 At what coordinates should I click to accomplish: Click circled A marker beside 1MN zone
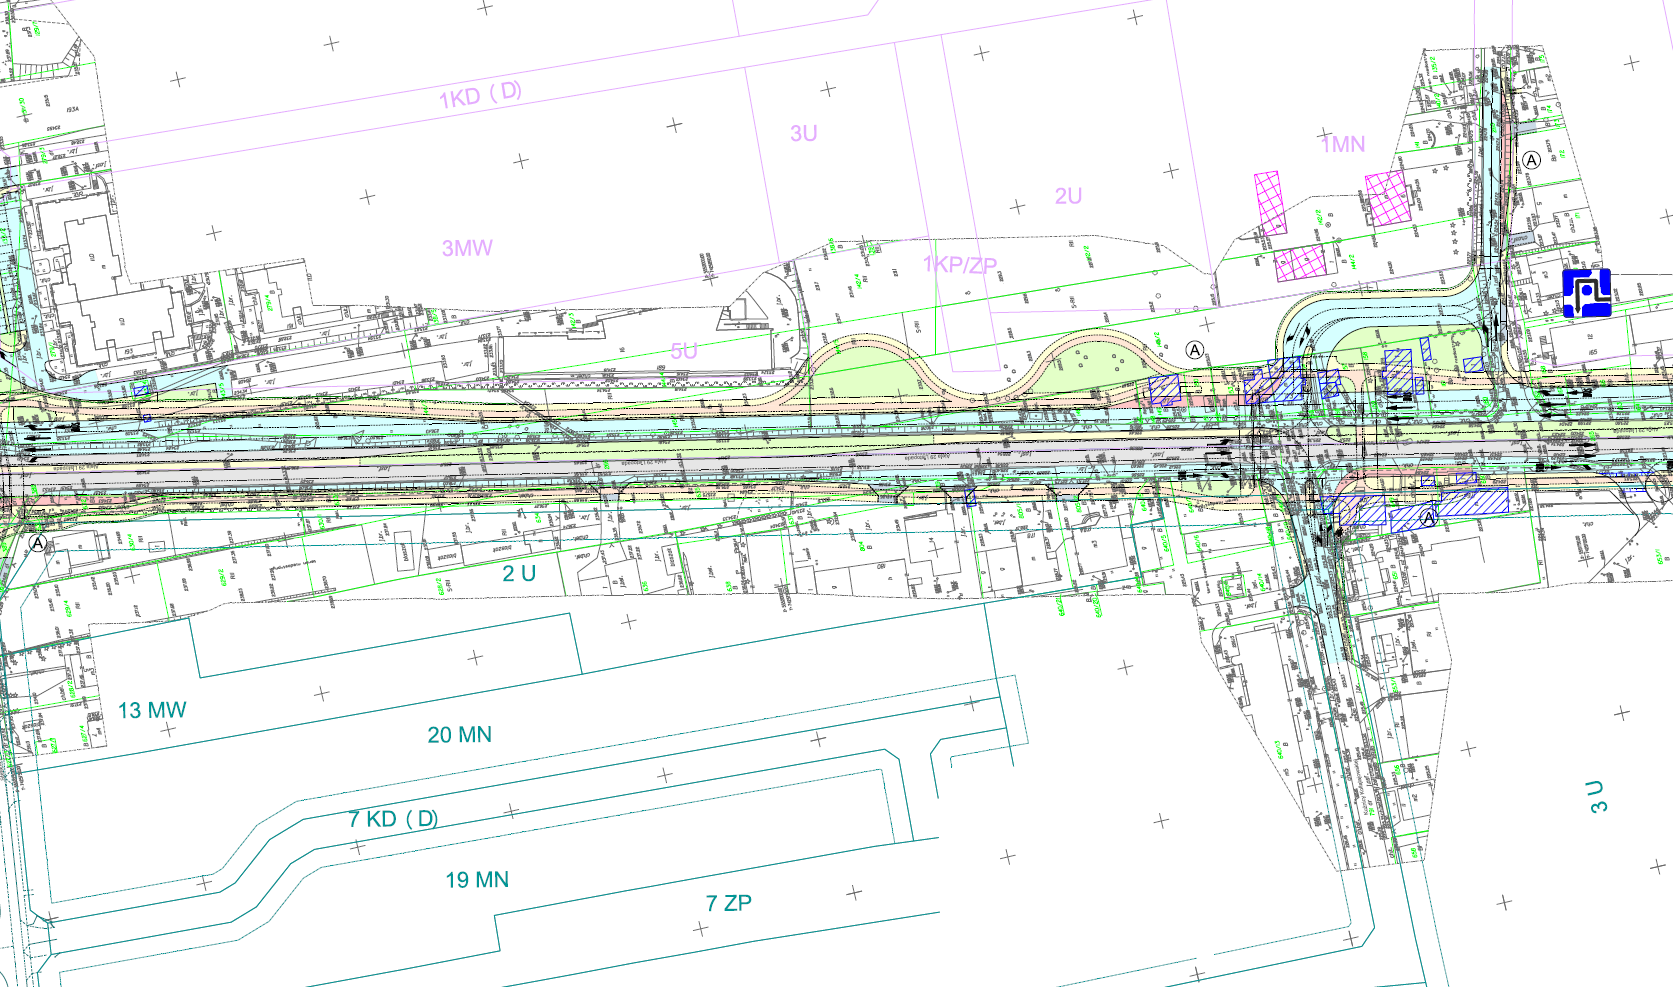(1531, 160)
